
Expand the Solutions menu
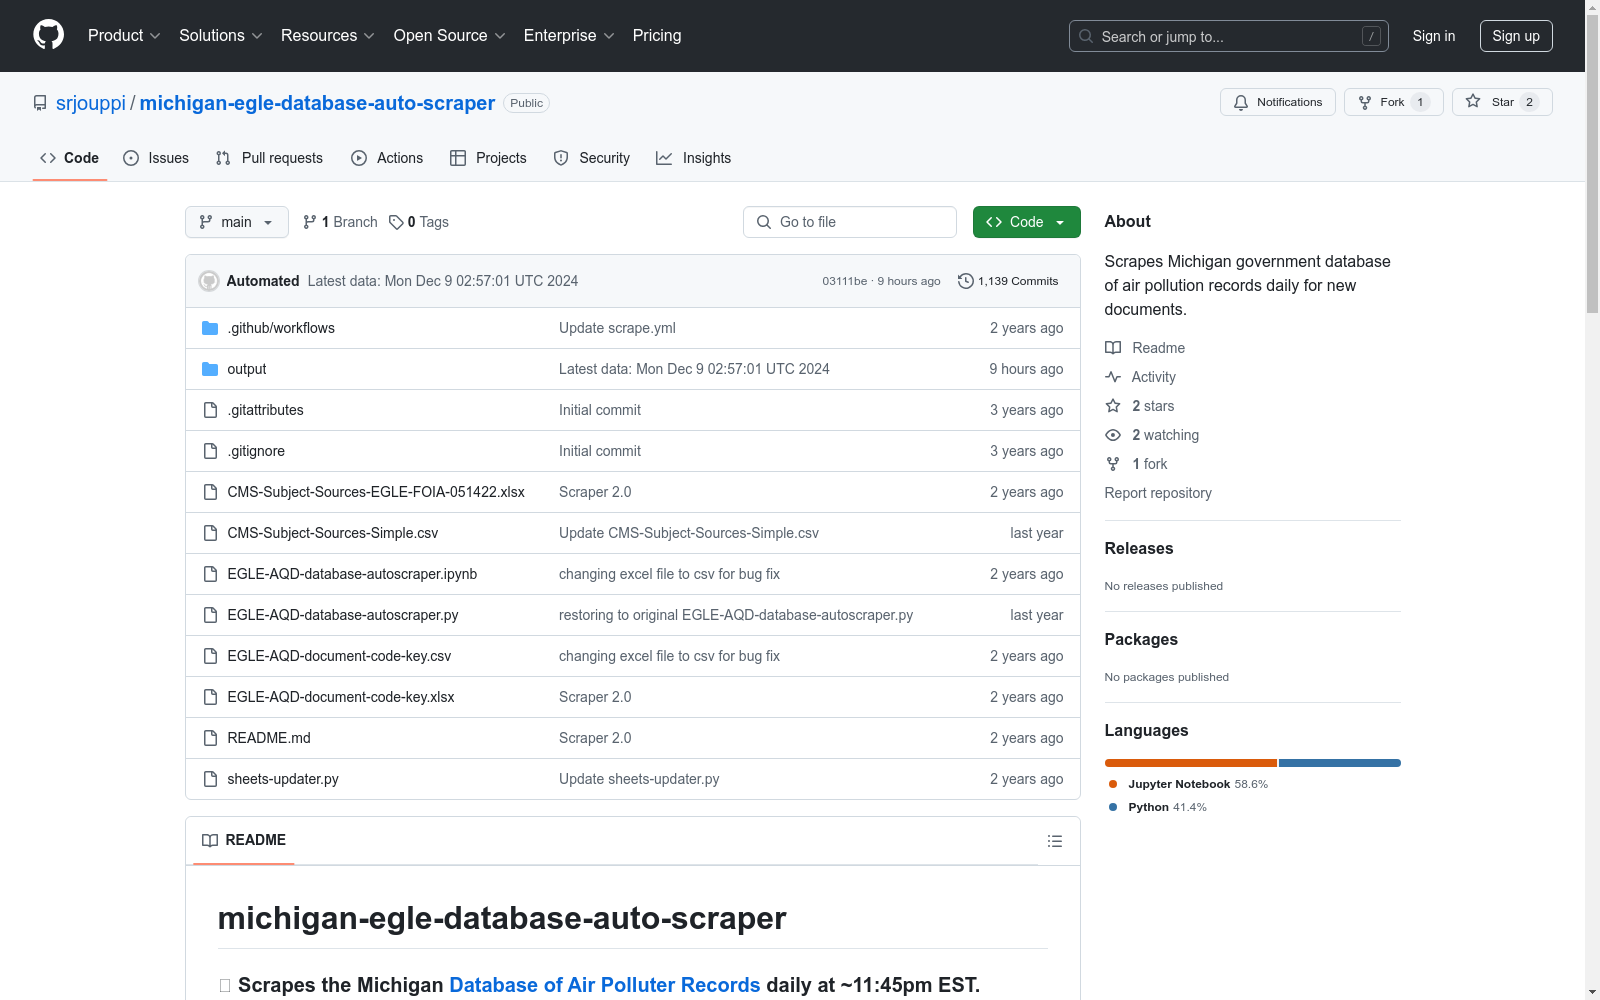tap(221, 35)
